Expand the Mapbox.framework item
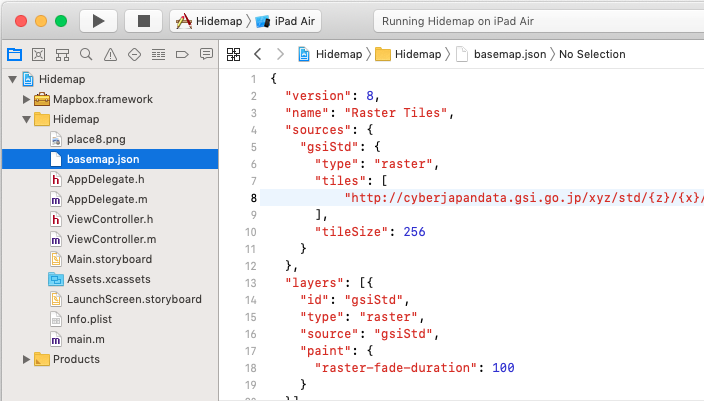Image resolution: width=704 pixels, height=401 pixels. [x=27, y=99]
